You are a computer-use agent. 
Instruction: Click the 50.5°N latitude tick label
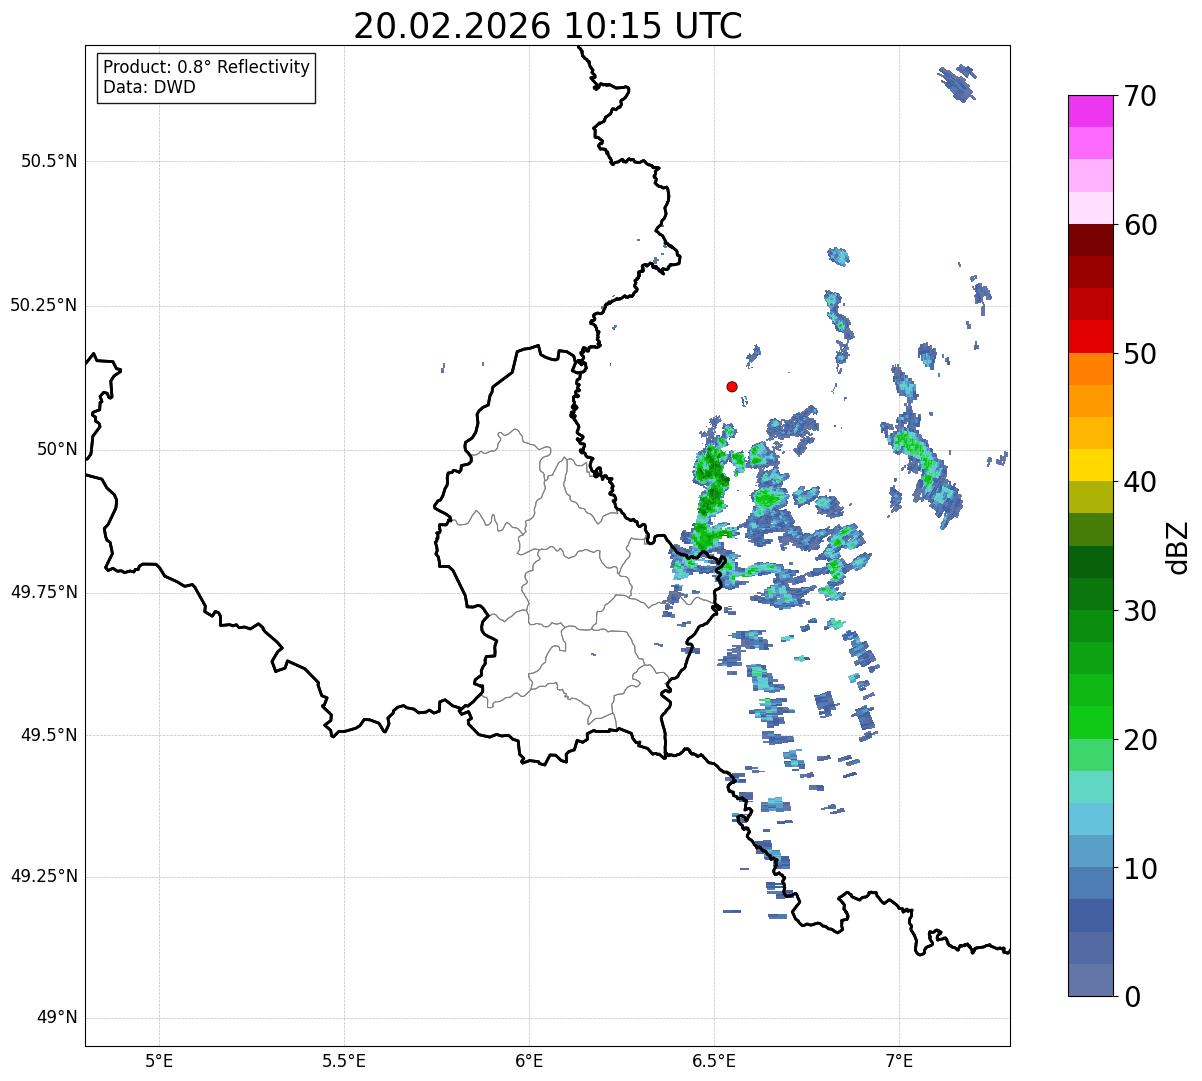point(49,161)
